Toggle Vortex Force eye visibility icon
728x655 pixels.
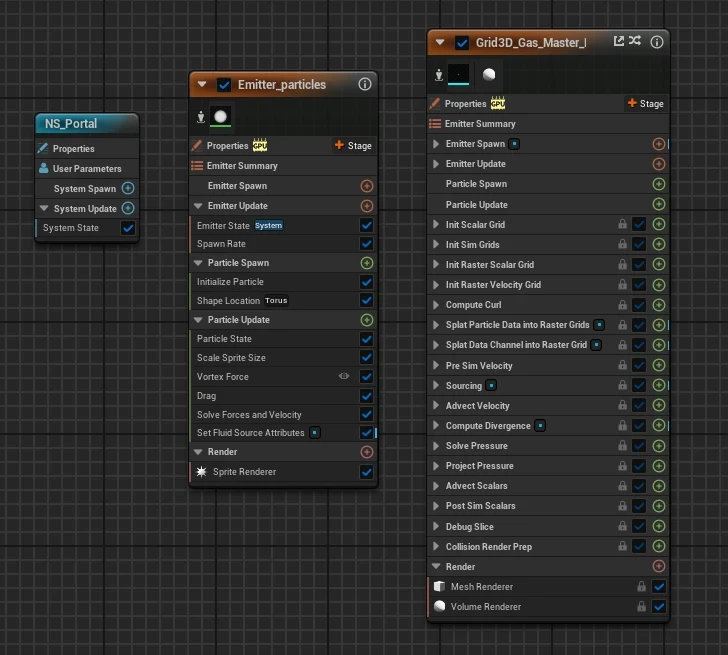[344, 376]
